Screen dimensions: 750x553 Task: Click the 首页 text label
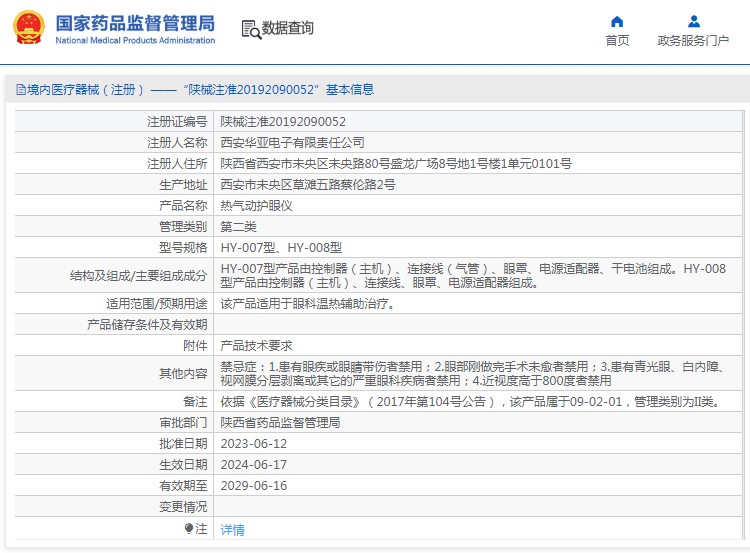[x=617, y=41]
